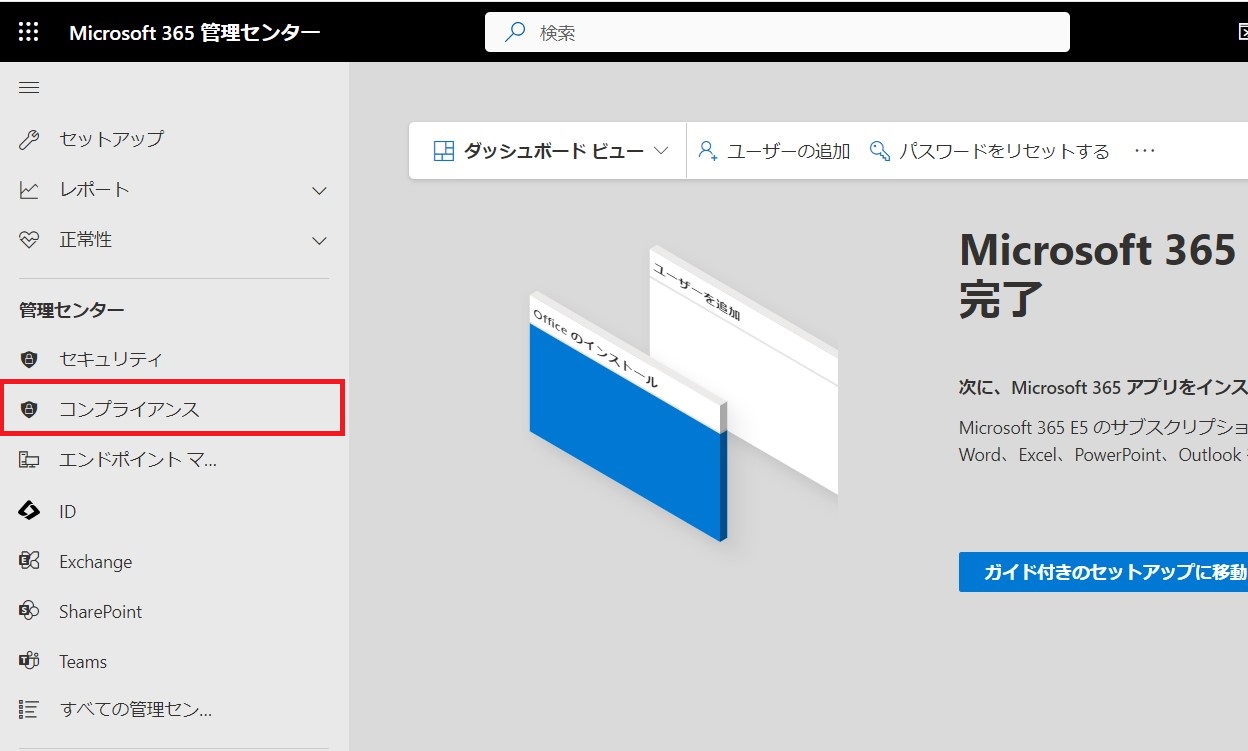Click the すべての管理センター list icon
The width and height of the screenshot is (1248, 751).
click(x=29, y=710)
